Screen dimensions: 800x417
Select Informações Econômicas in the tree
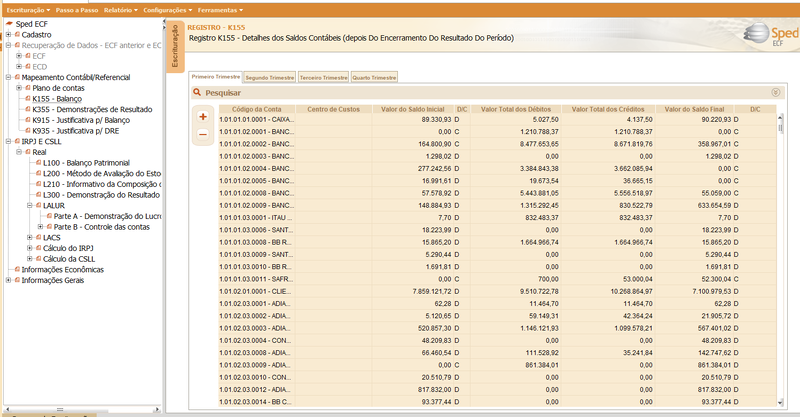pyautogui.click(x=62, y=269)
